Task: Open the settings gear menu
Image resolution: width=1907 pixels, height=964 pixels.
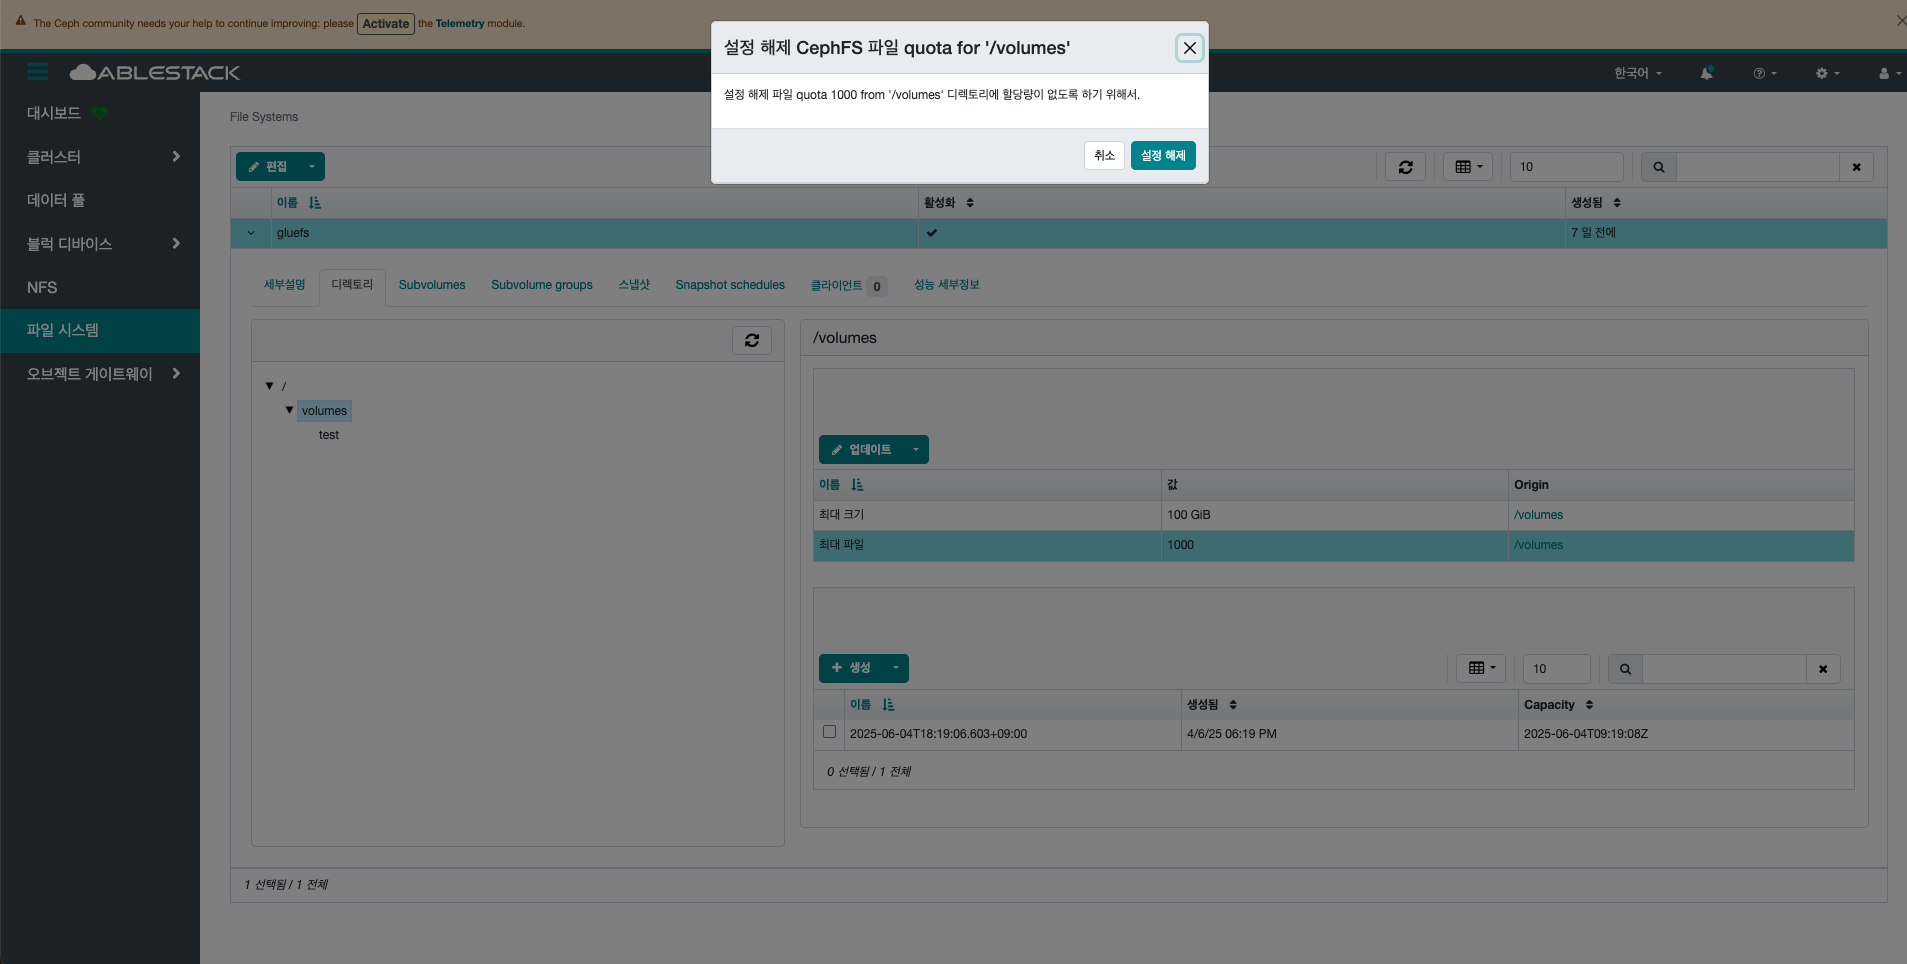Action: (1827, 73)
